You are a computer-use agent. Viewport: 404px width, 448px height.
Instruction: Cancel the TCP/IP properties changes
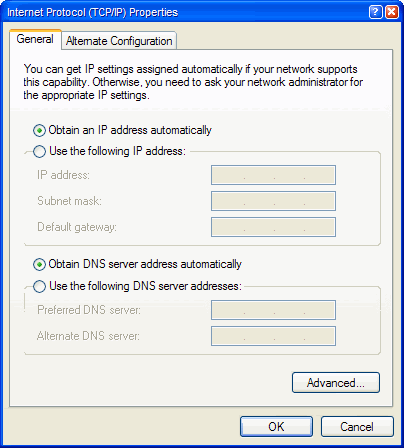[x=357, y=426]
